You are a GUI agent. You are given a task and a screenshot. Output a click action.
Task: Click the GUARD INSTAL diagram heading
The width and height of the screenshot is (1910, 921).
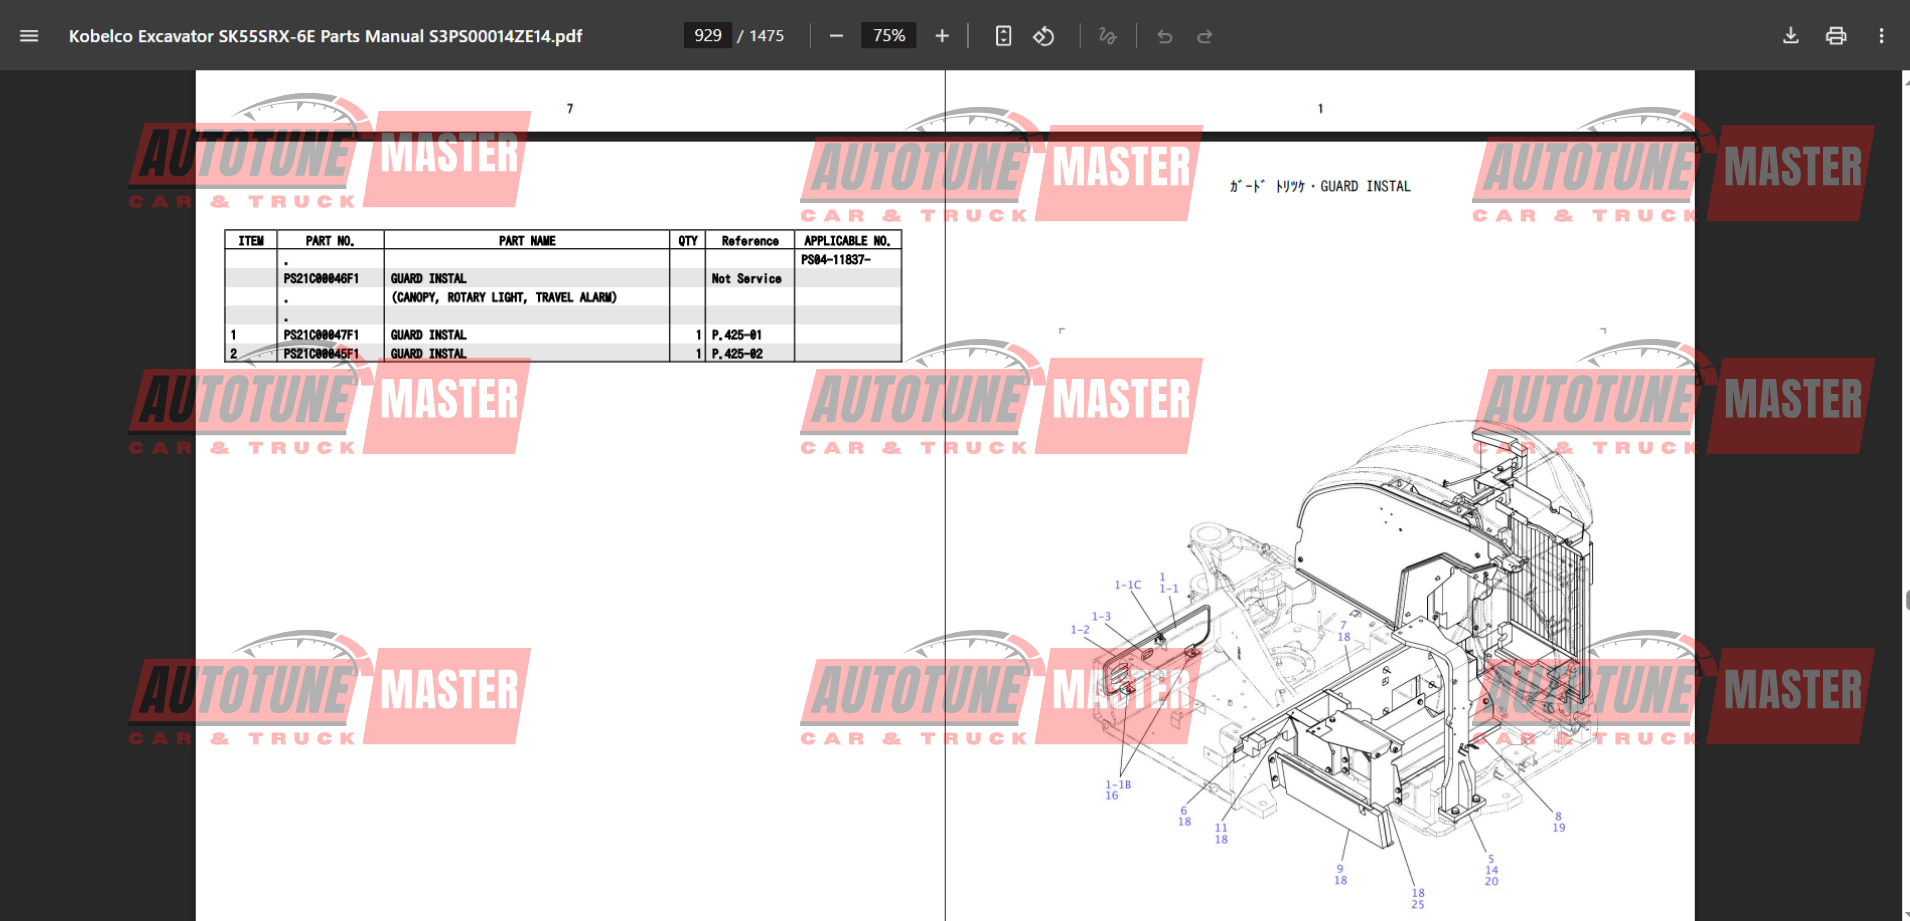[x=1320, y=187]
